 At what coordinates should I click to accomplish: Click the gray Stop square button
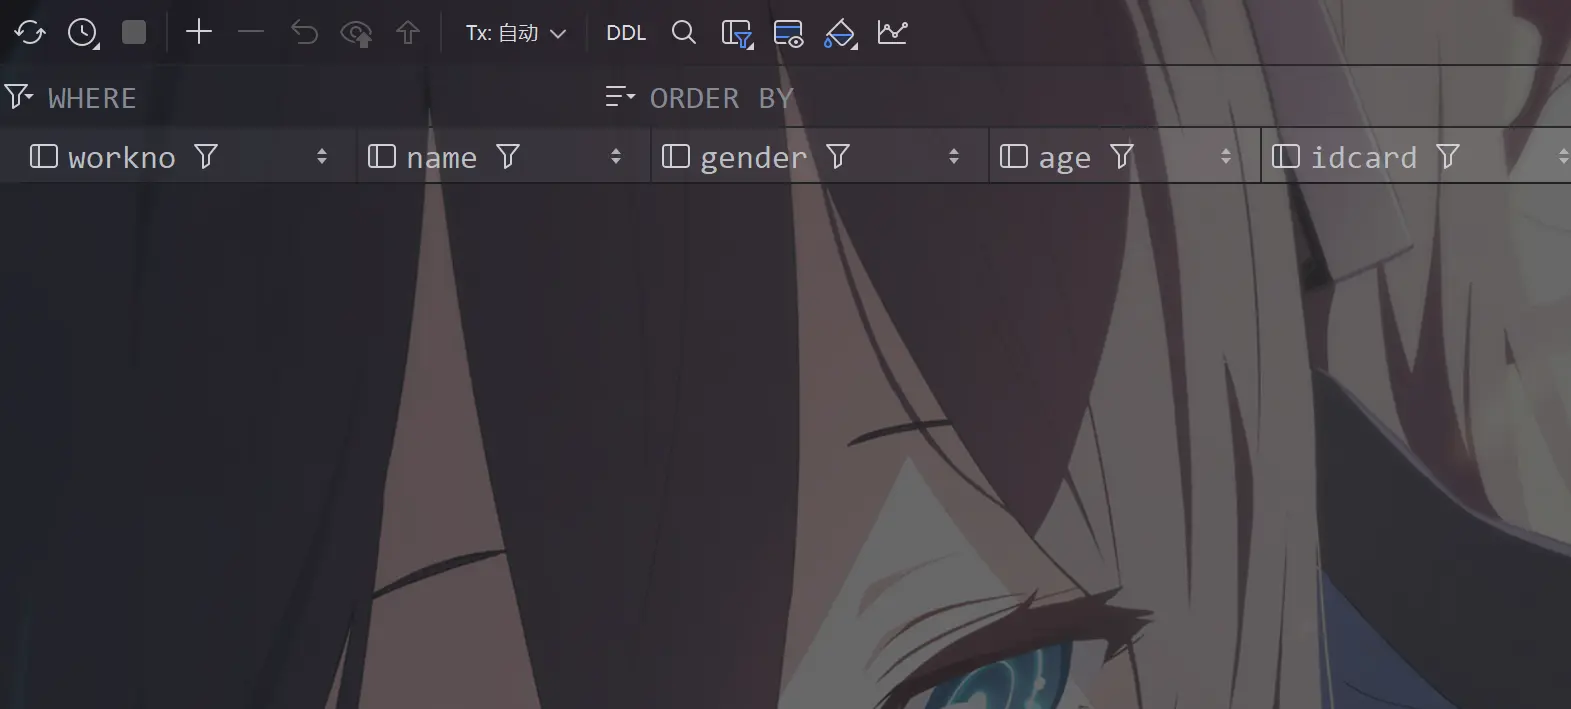[134, 33]
